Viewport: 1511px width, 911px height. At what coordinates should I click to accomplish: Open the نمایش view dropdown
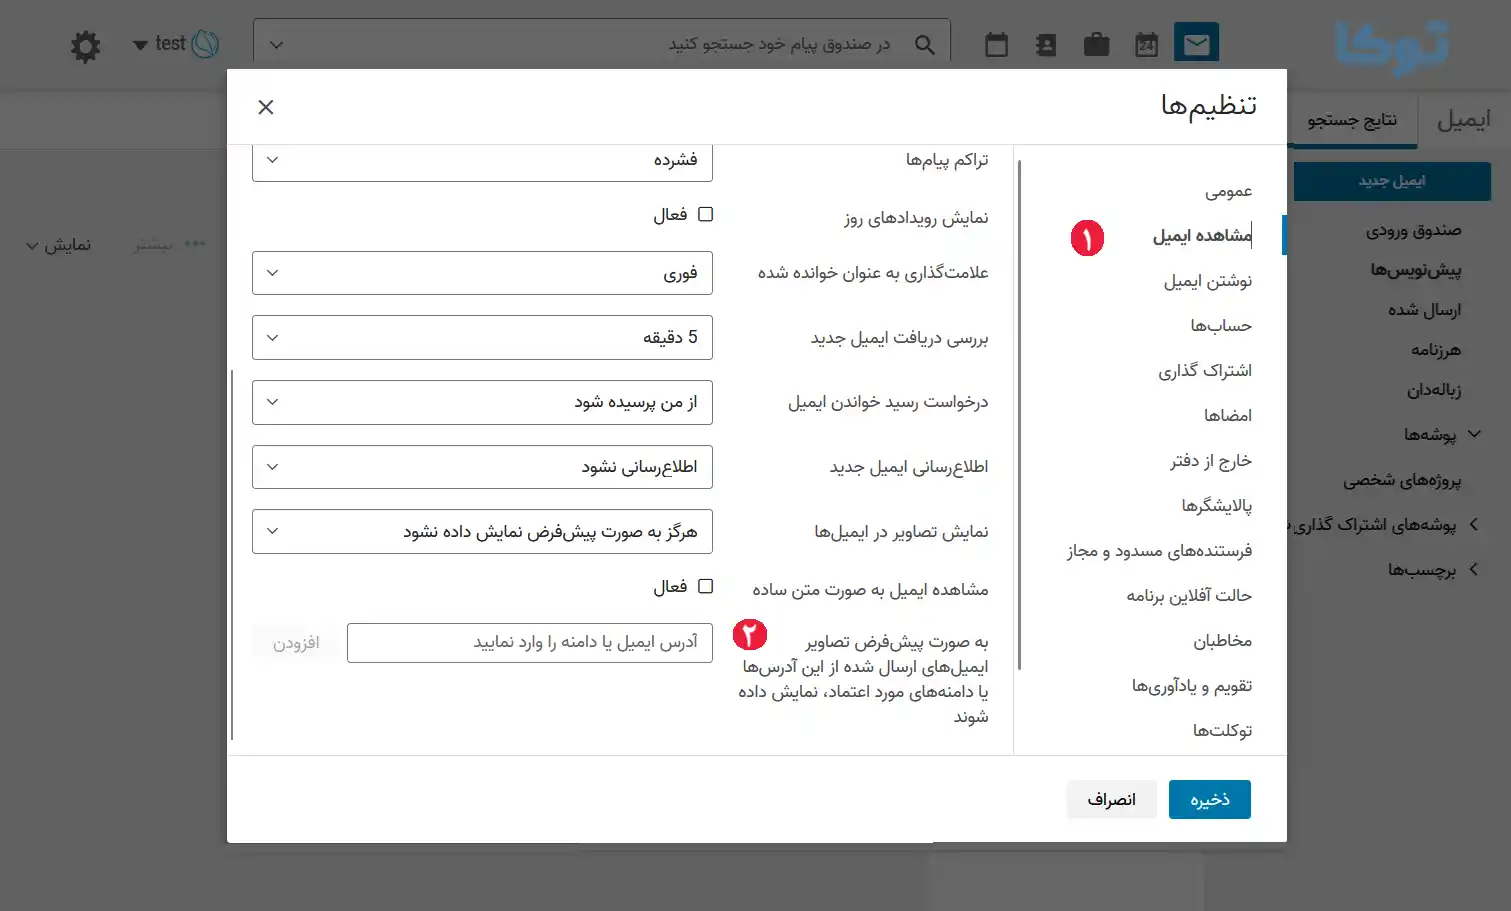pos(58,245)
